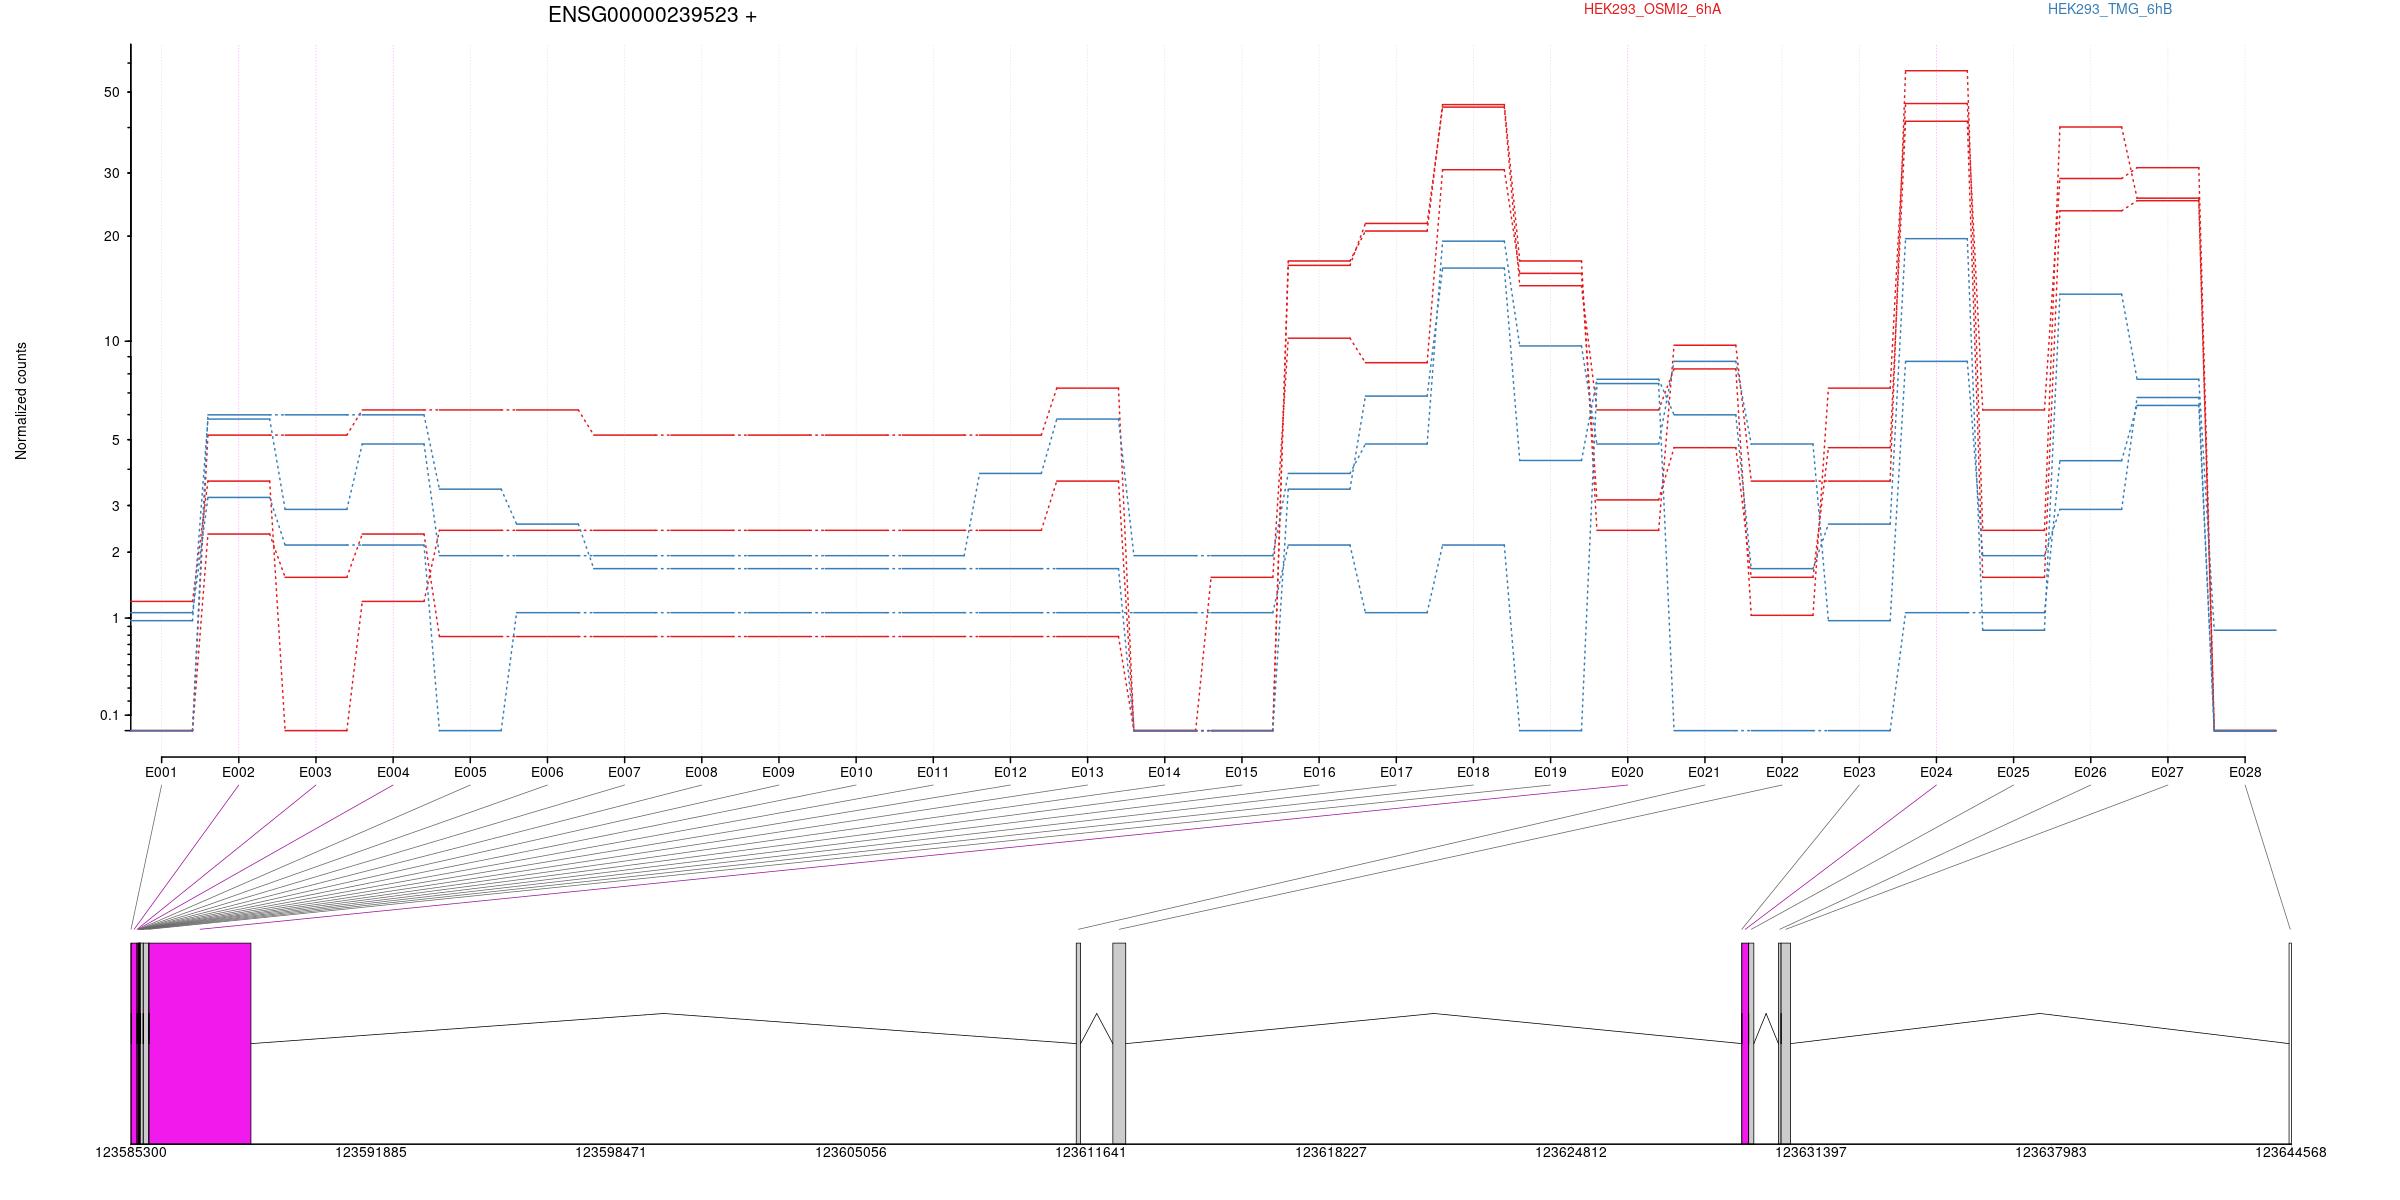
Task: Click y-axis tick value 30
Action: coord(111,173)
